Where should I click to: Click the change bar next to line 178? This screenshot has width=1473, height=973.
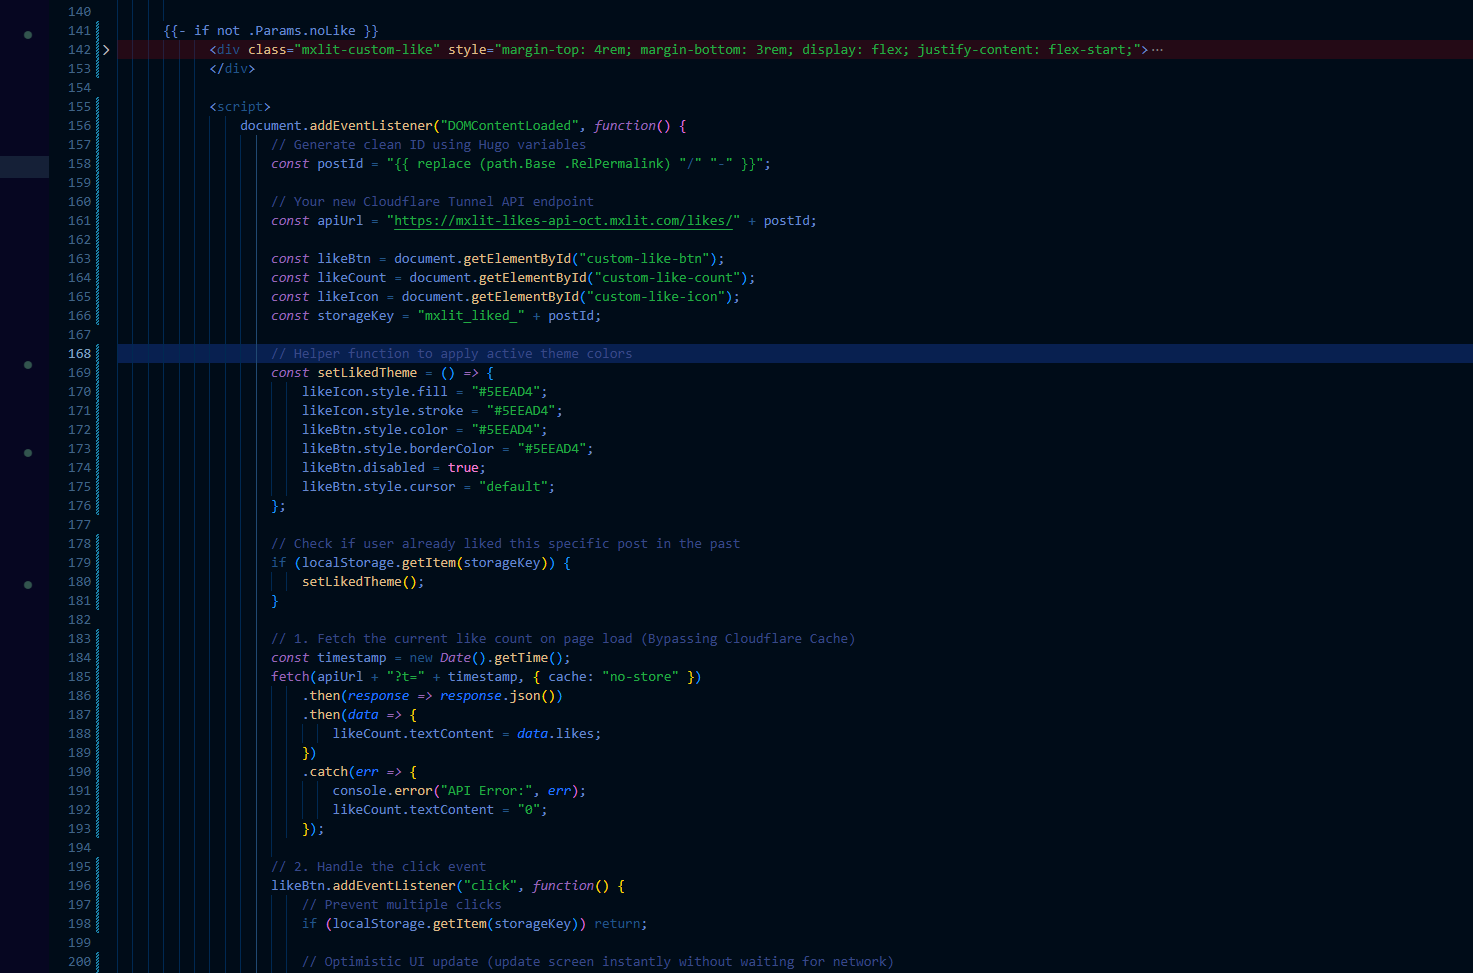pyautogui.click(x=97, y=544)
